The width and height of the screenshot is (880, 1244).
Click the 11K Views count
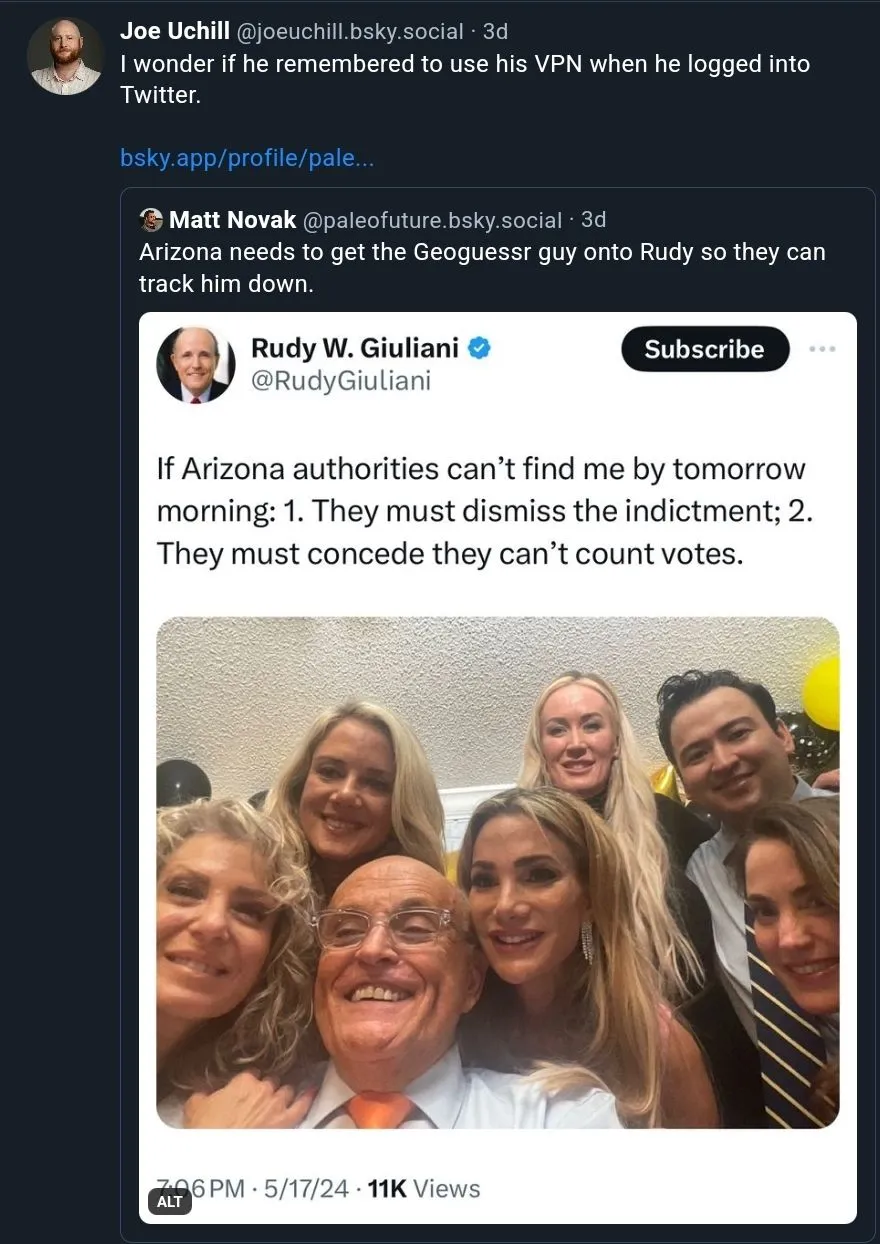pos(424,1188)
